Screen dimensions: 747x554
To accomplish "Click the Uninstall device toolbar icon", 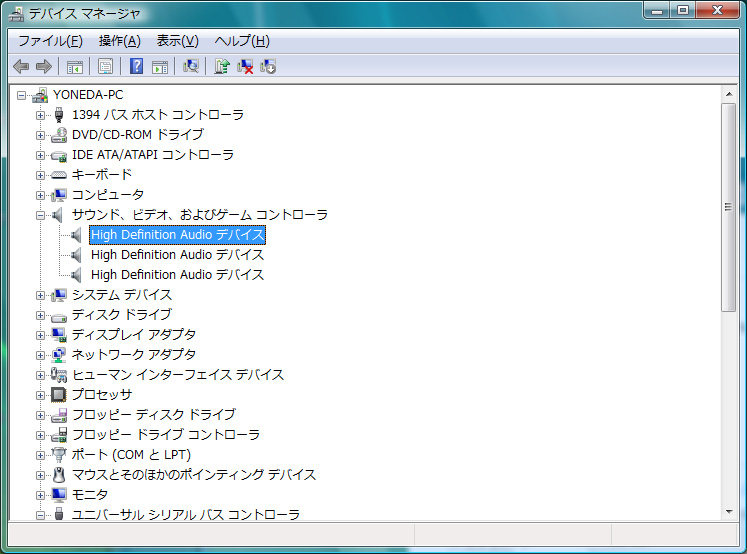I will point(268,66).
